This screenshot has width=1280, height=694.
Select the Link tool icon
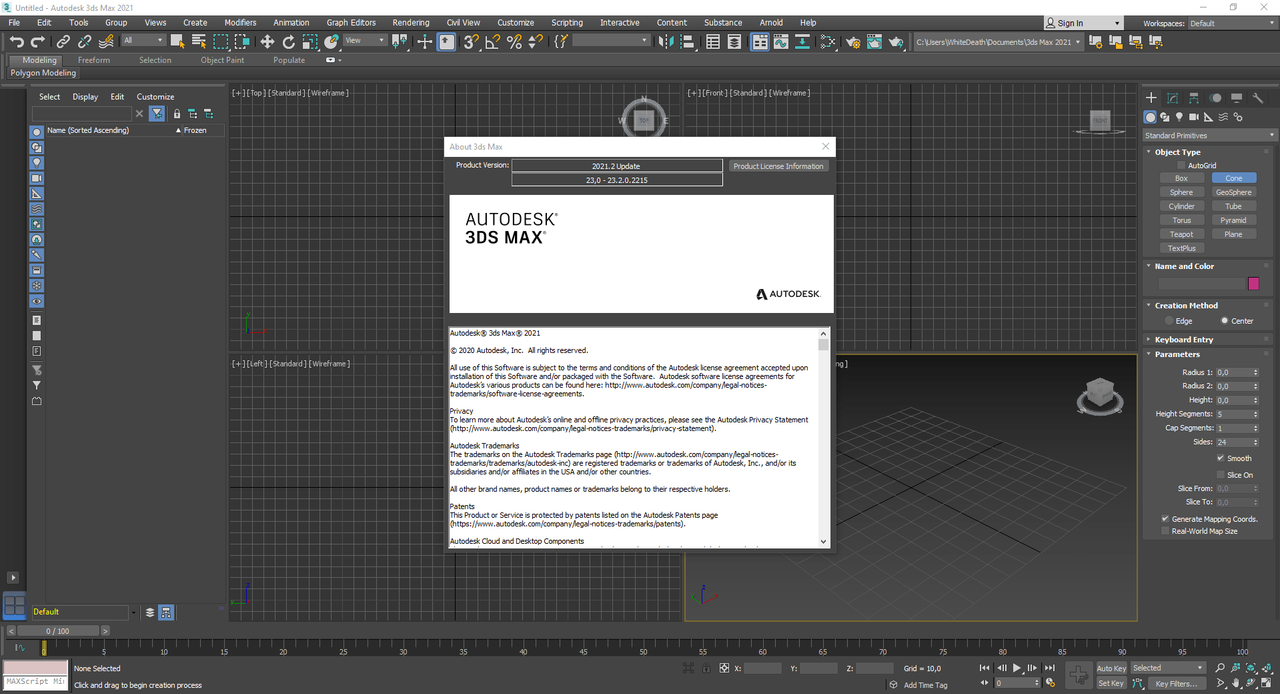(x=63, y=41)
